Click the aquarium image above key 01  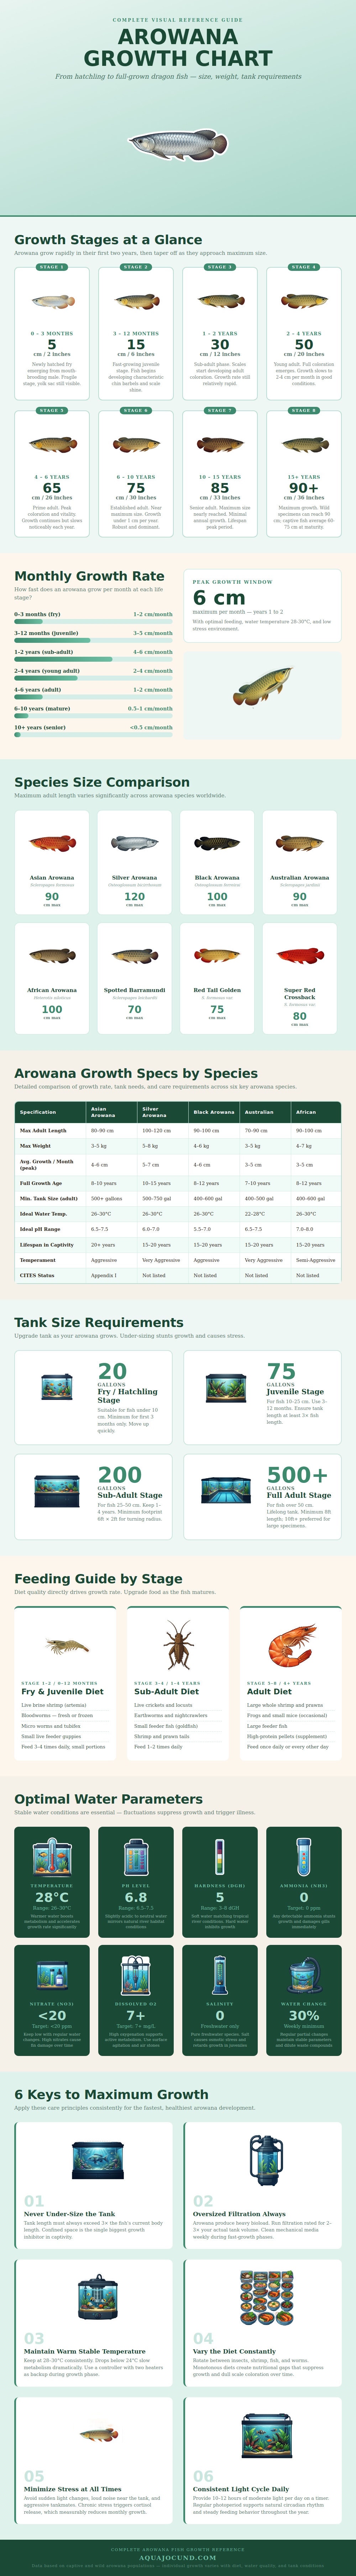[x=98, y=2160]
